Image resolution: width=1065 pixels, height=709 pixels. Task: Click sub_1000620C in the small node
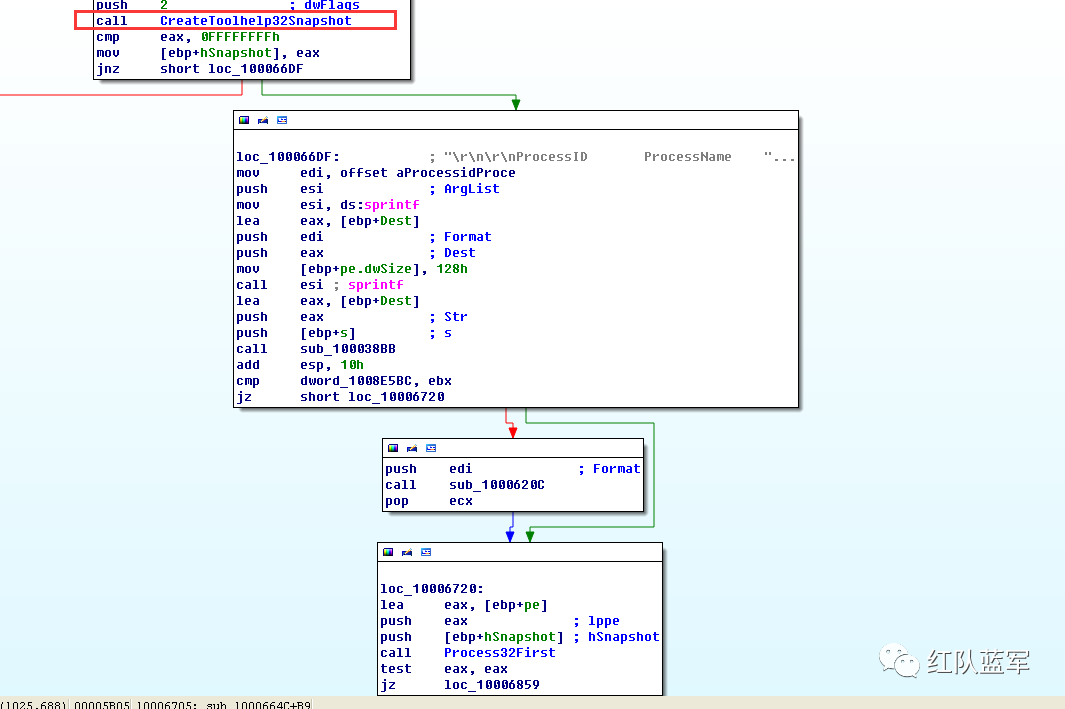tap(497, 485)
